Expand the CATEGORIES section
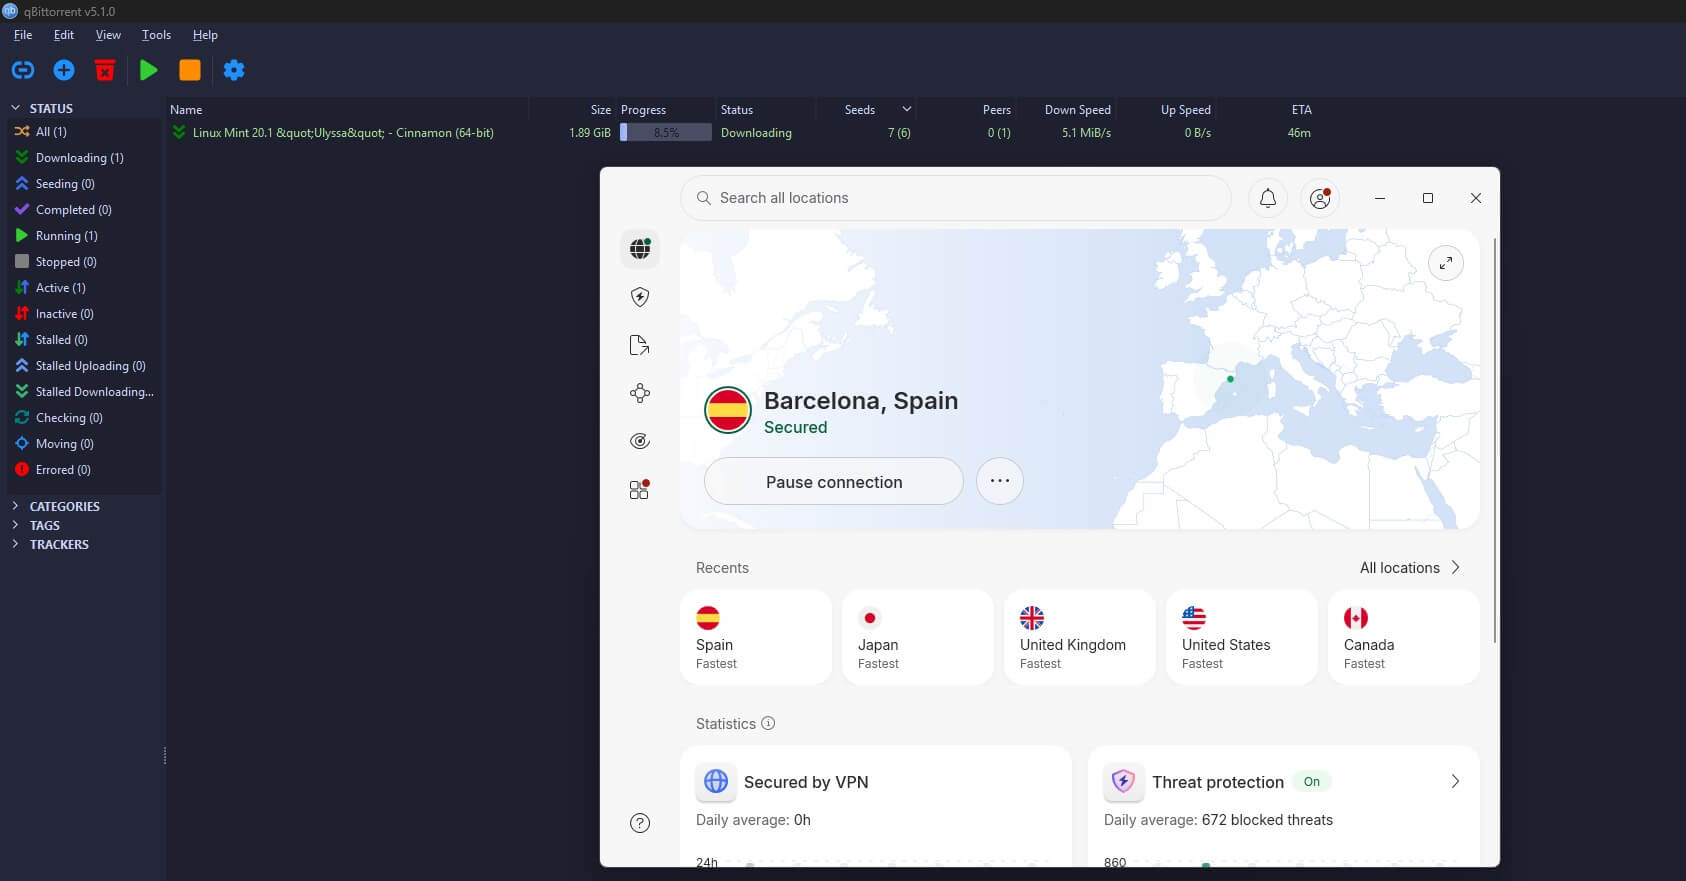 click(x=15, y=506)
